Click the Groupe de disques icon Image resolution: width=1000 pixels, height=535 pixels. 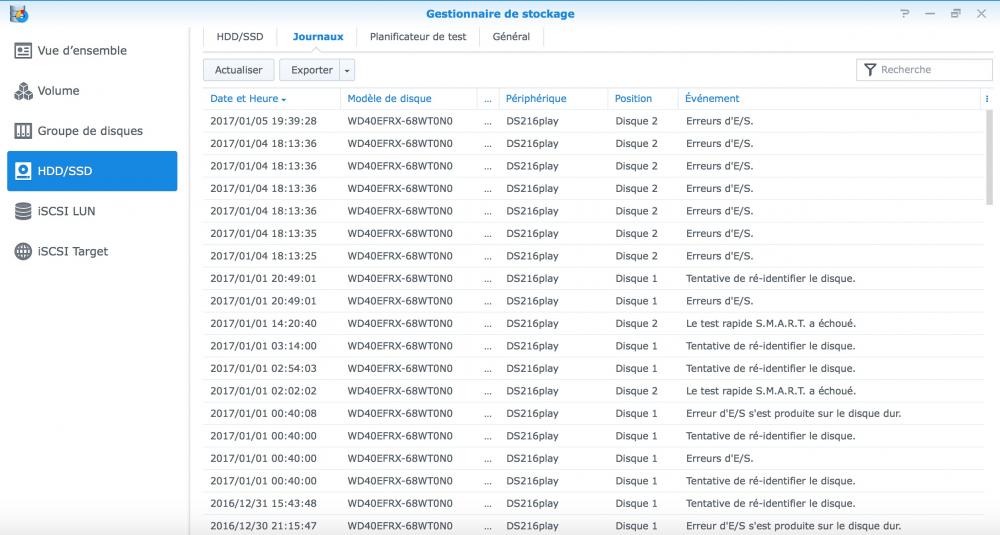(x=23, y=131)
